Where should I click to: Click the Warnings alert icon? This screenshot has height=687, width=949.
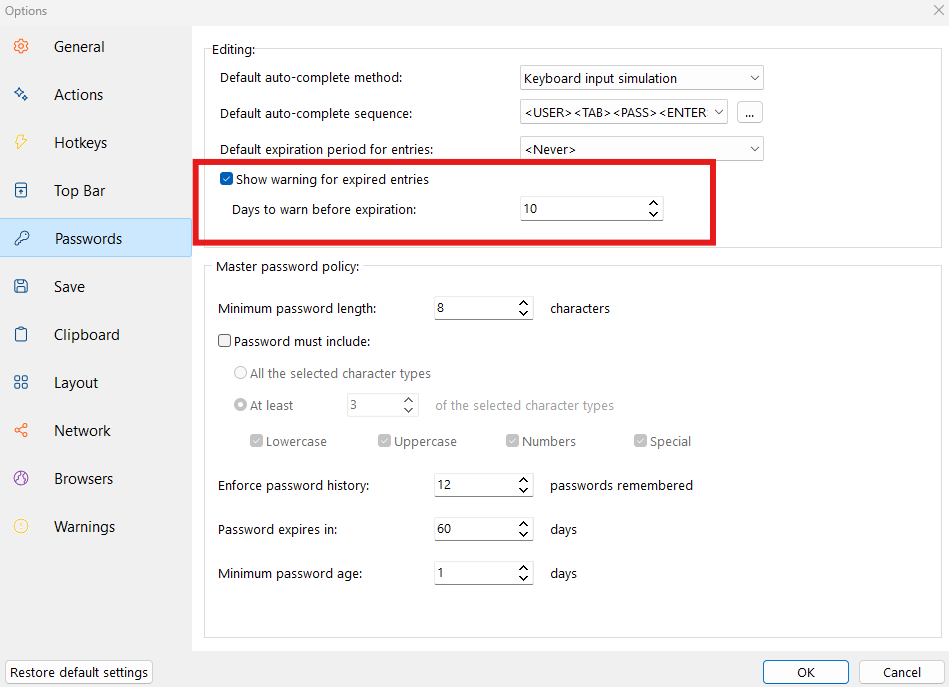coord(21,526)
